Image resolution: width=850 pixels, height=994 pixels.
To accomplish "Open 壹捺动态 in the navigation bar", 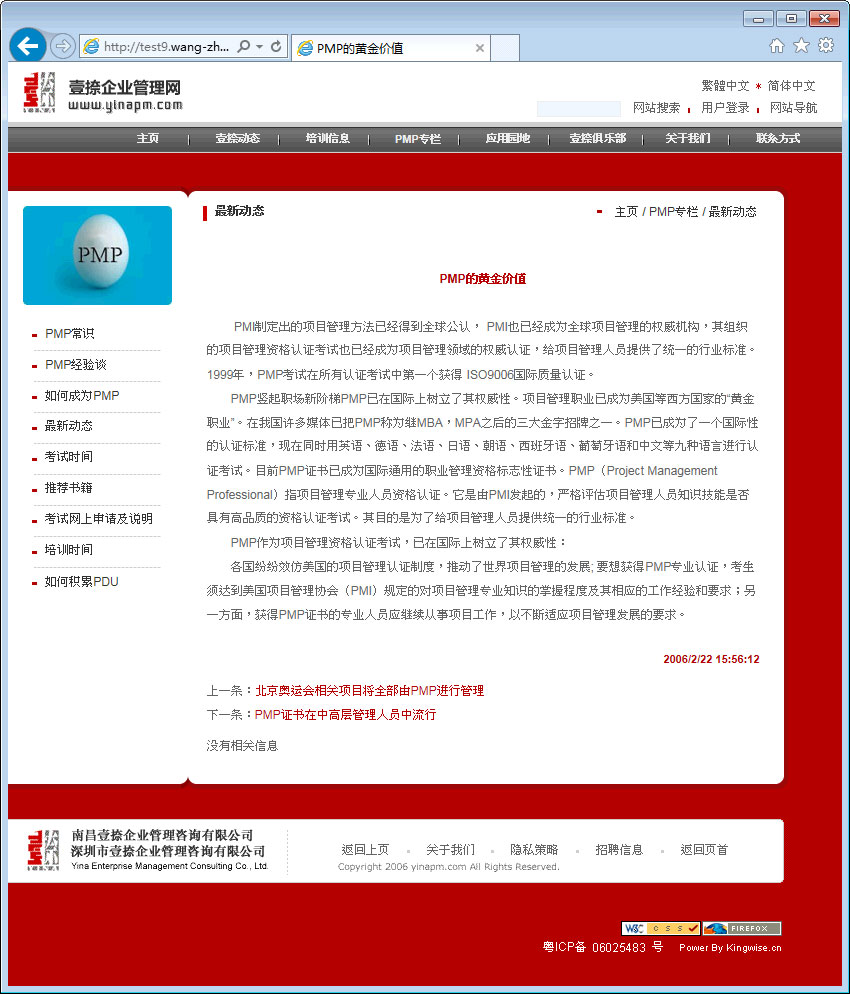I will [x=238, y=138].
